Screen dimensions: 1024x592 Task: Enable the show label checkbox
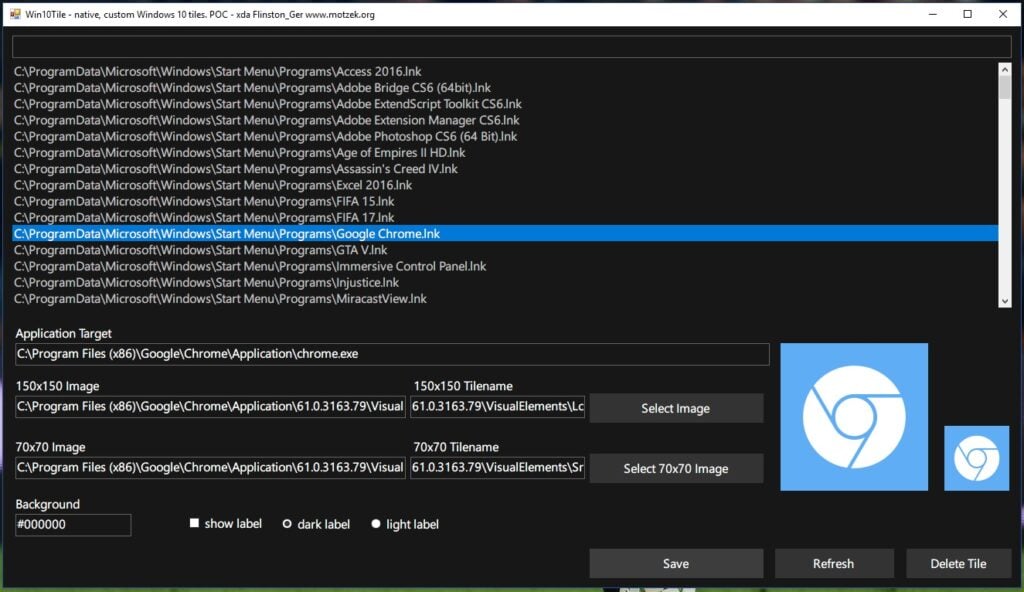pyautogui.click(x=194, y=523)
